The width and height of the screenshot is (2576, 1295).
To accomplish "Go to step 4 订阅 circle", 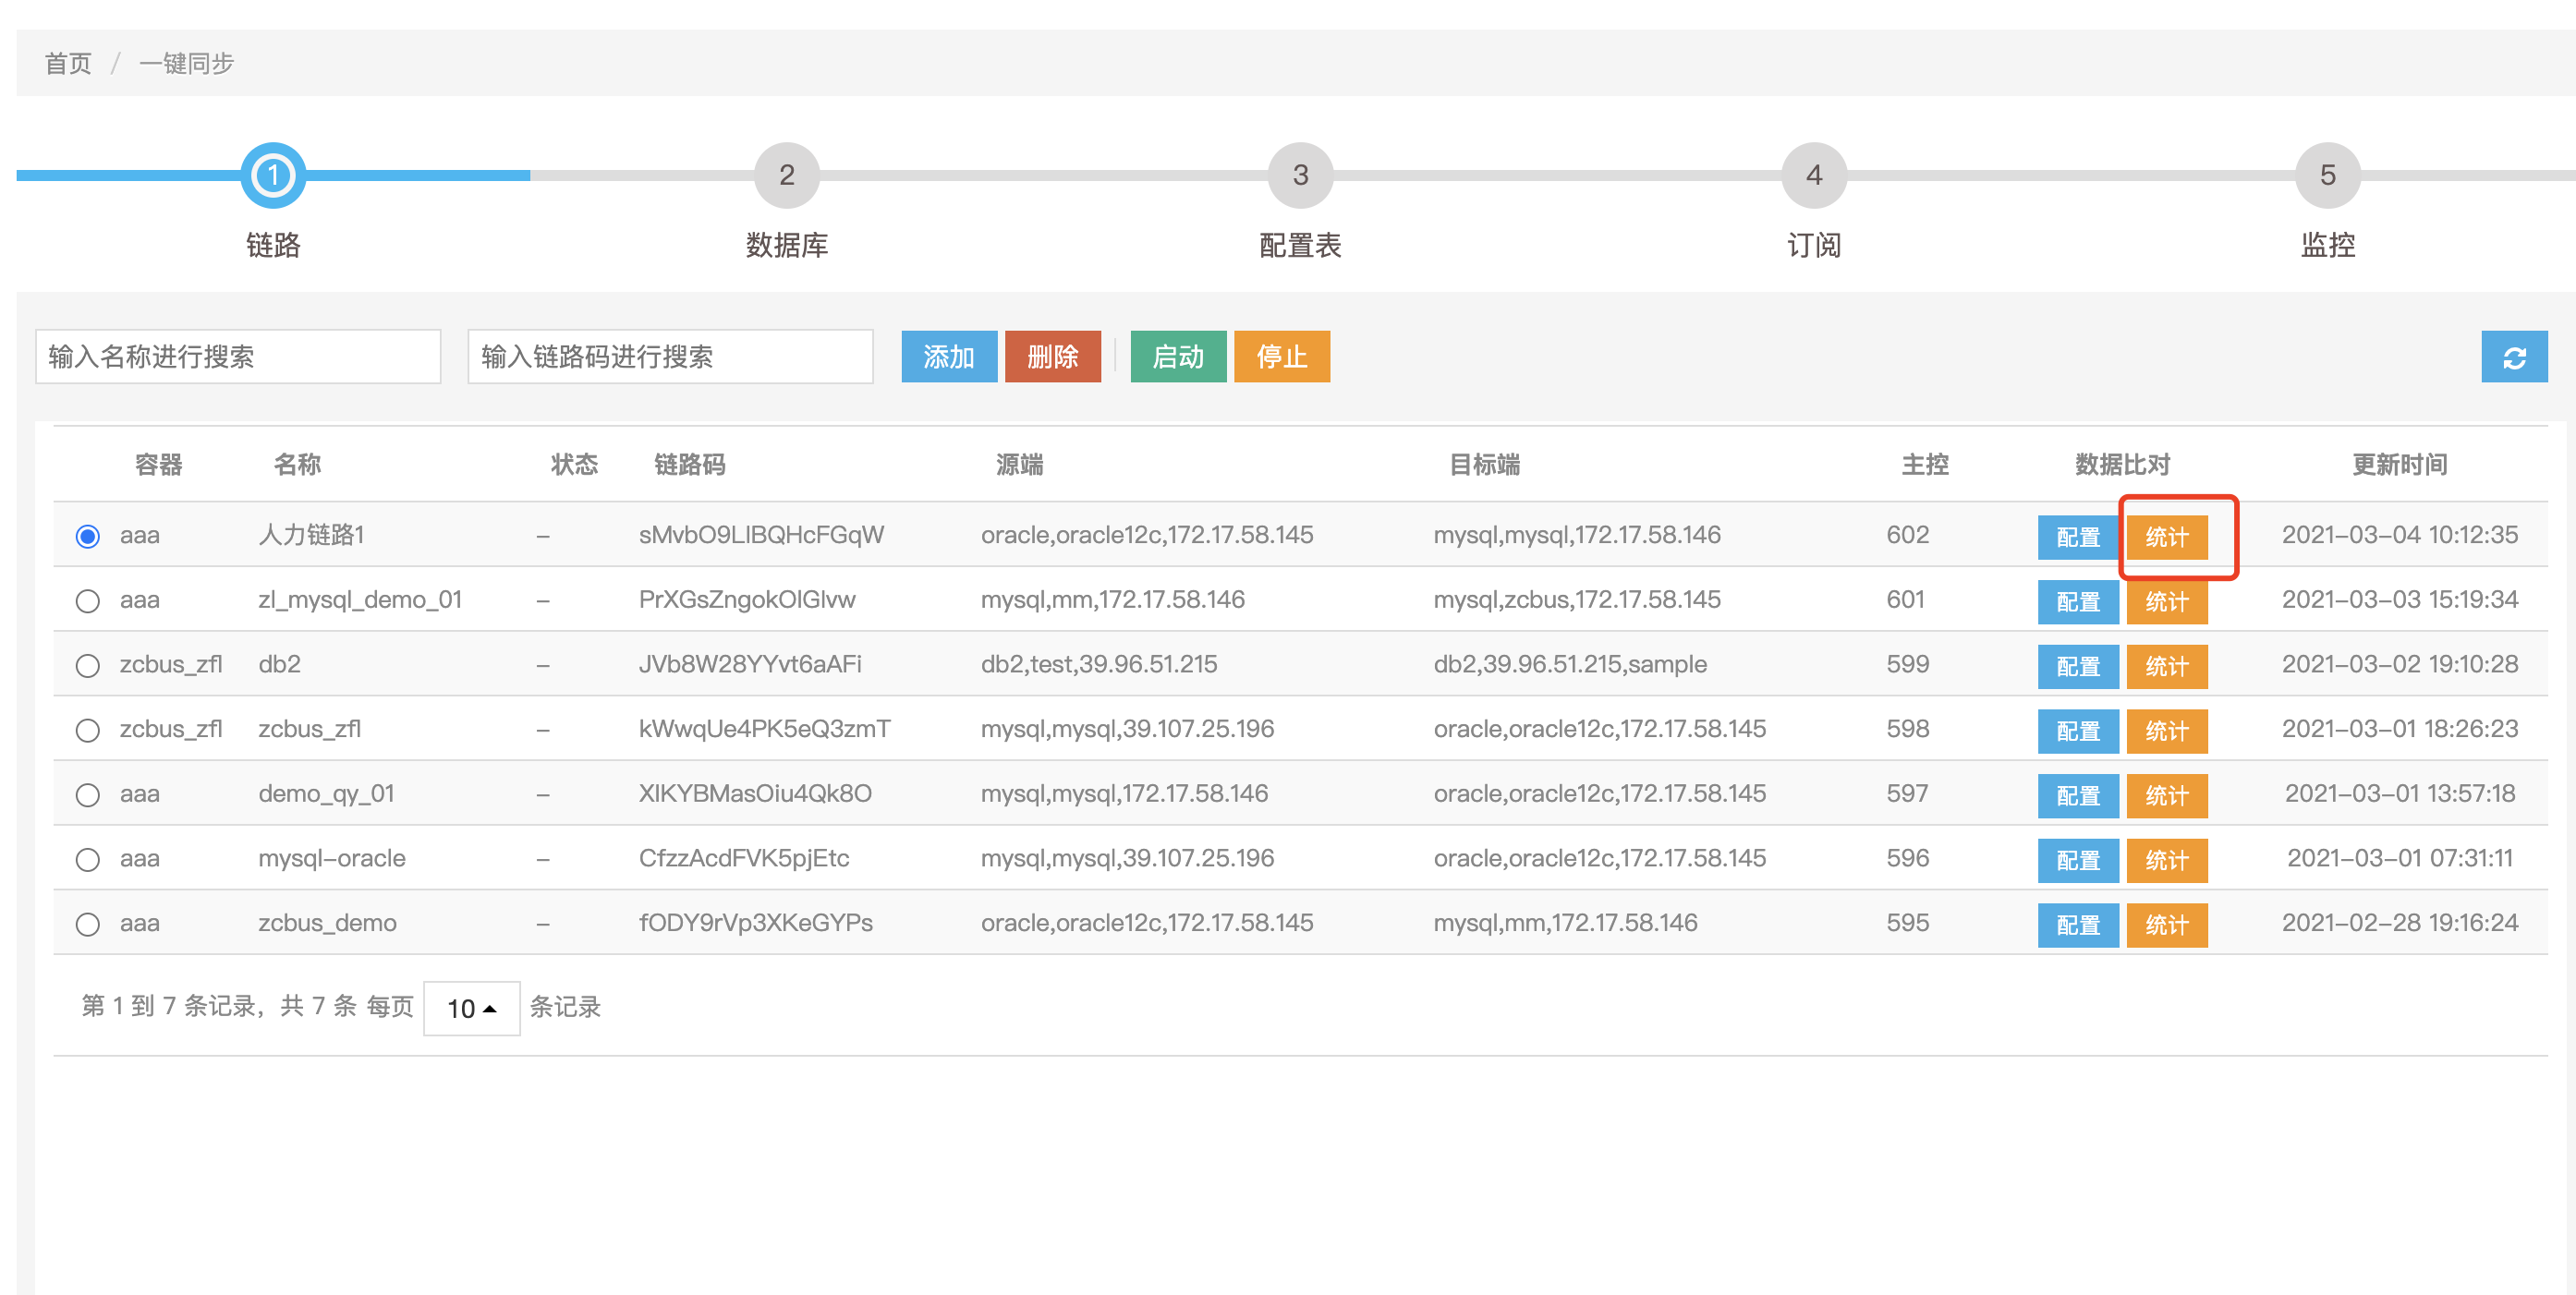I will (1813, 175).
